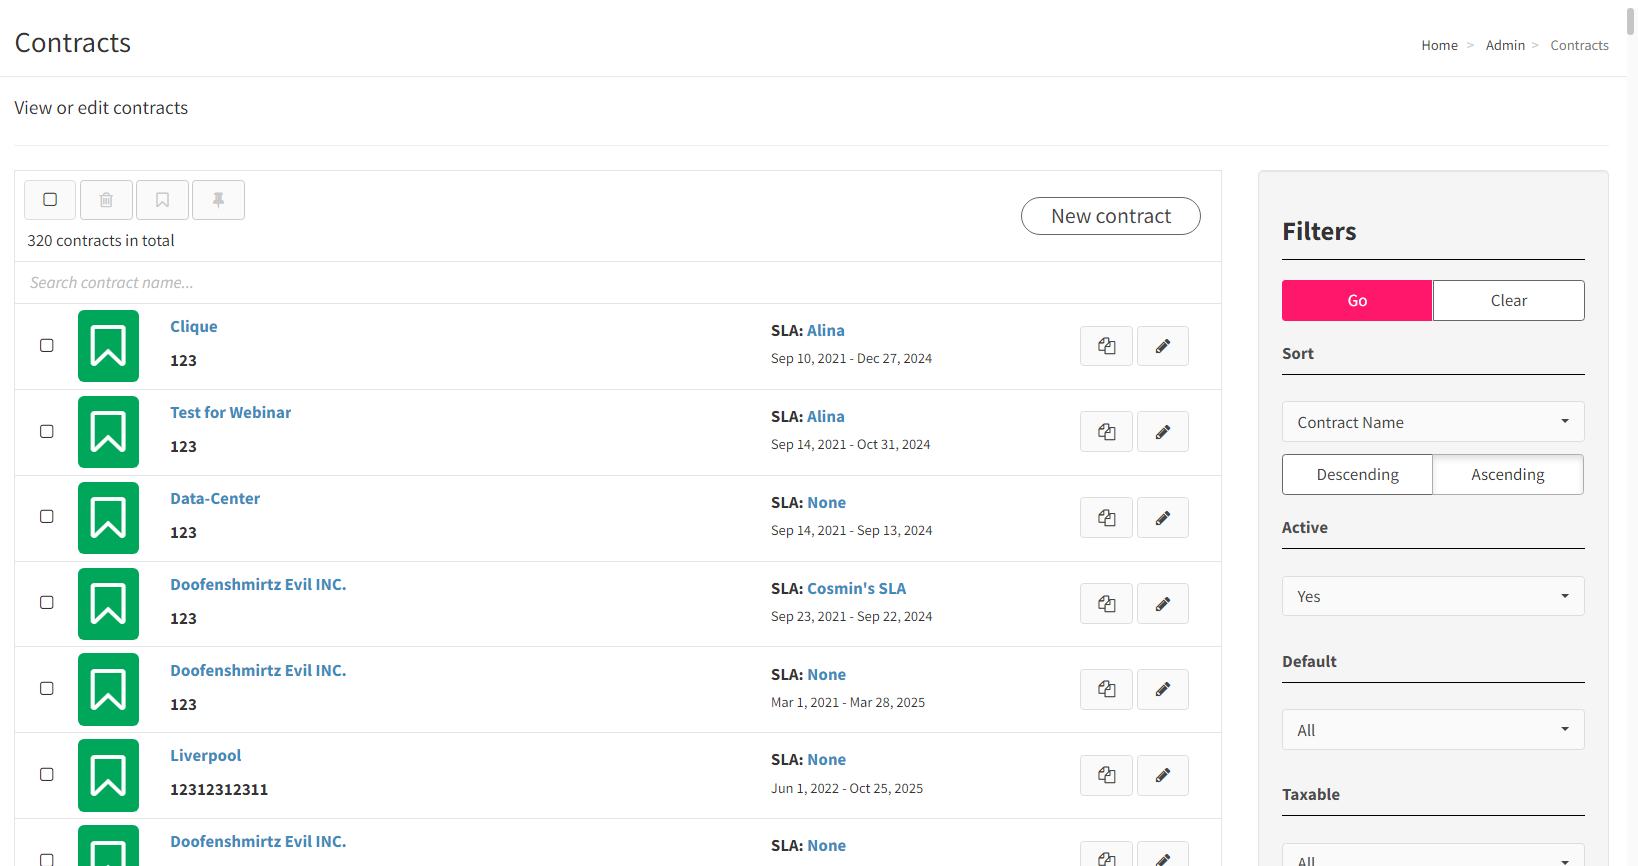Apply filters with the Go button
Screen dimensions: 1638x866
click(x=1357, y=300)
